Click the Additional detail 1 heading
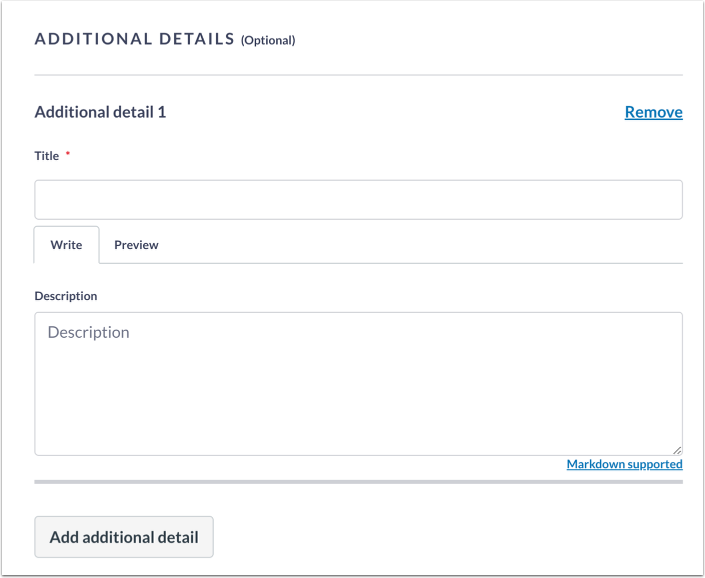 tap(100, 112)
